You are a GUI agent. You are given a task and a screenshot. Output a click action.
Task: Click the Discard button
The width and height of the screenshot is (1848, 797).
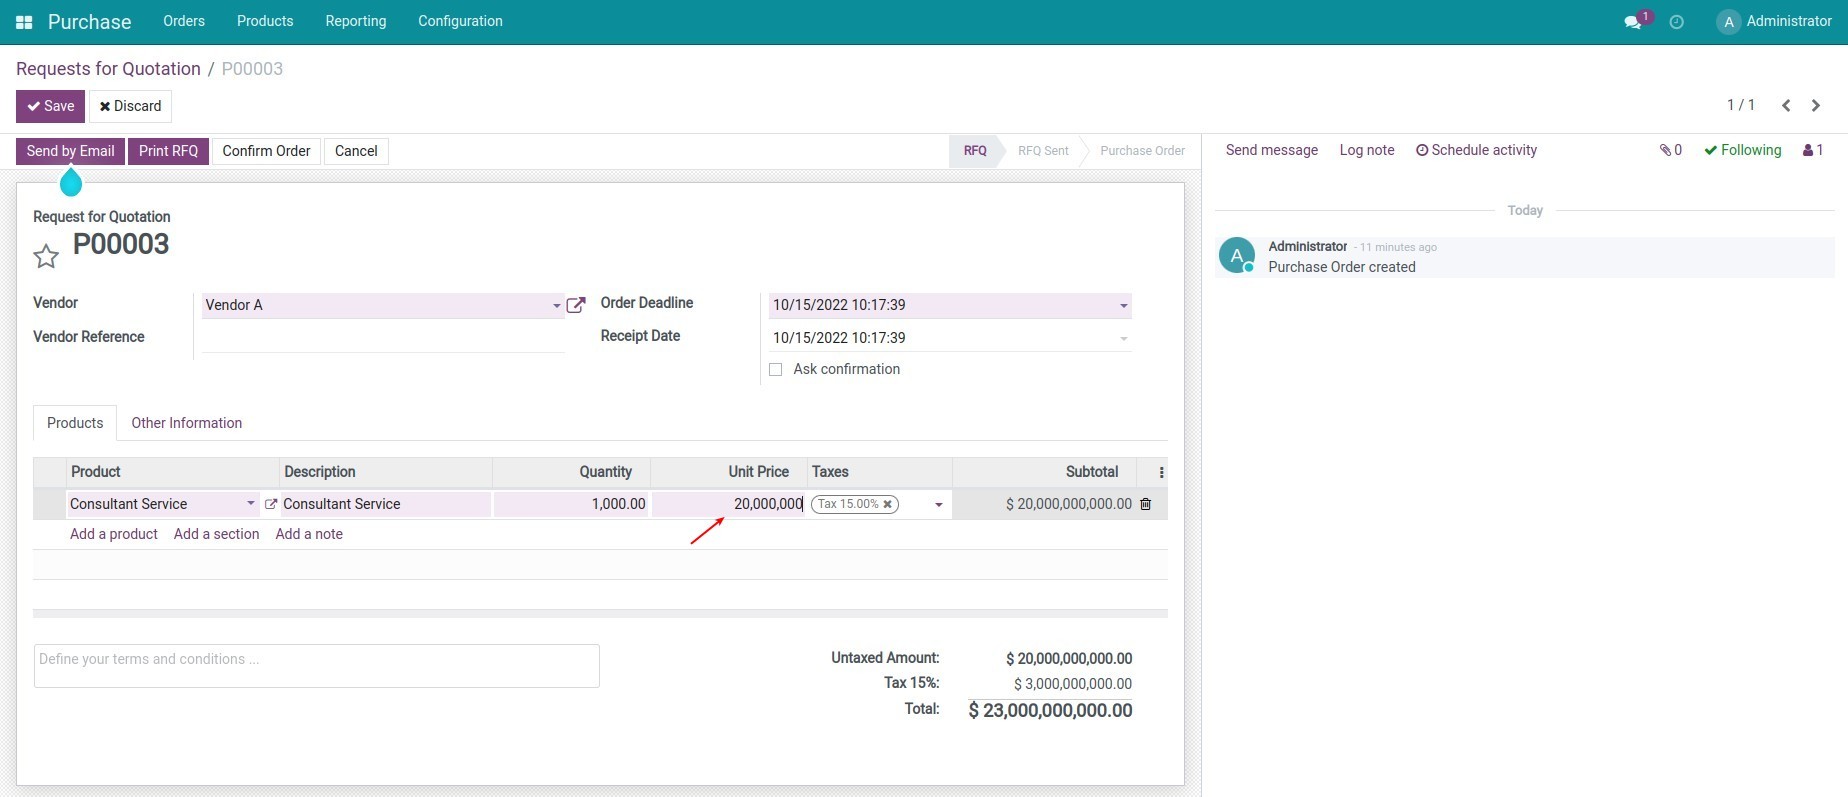[x=130, y=106]
